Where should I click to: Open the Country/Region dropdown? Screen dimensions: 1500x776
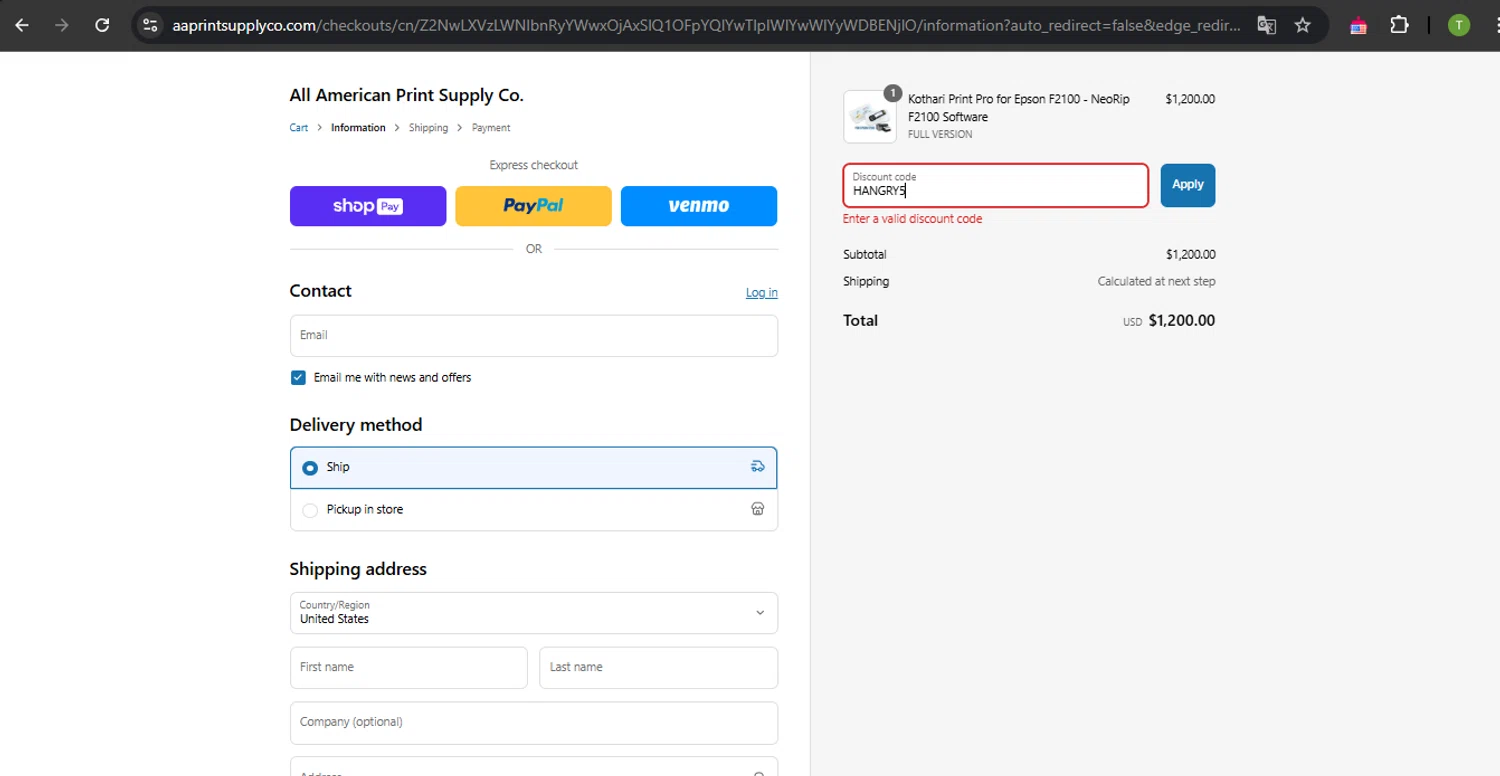point(534,613)
